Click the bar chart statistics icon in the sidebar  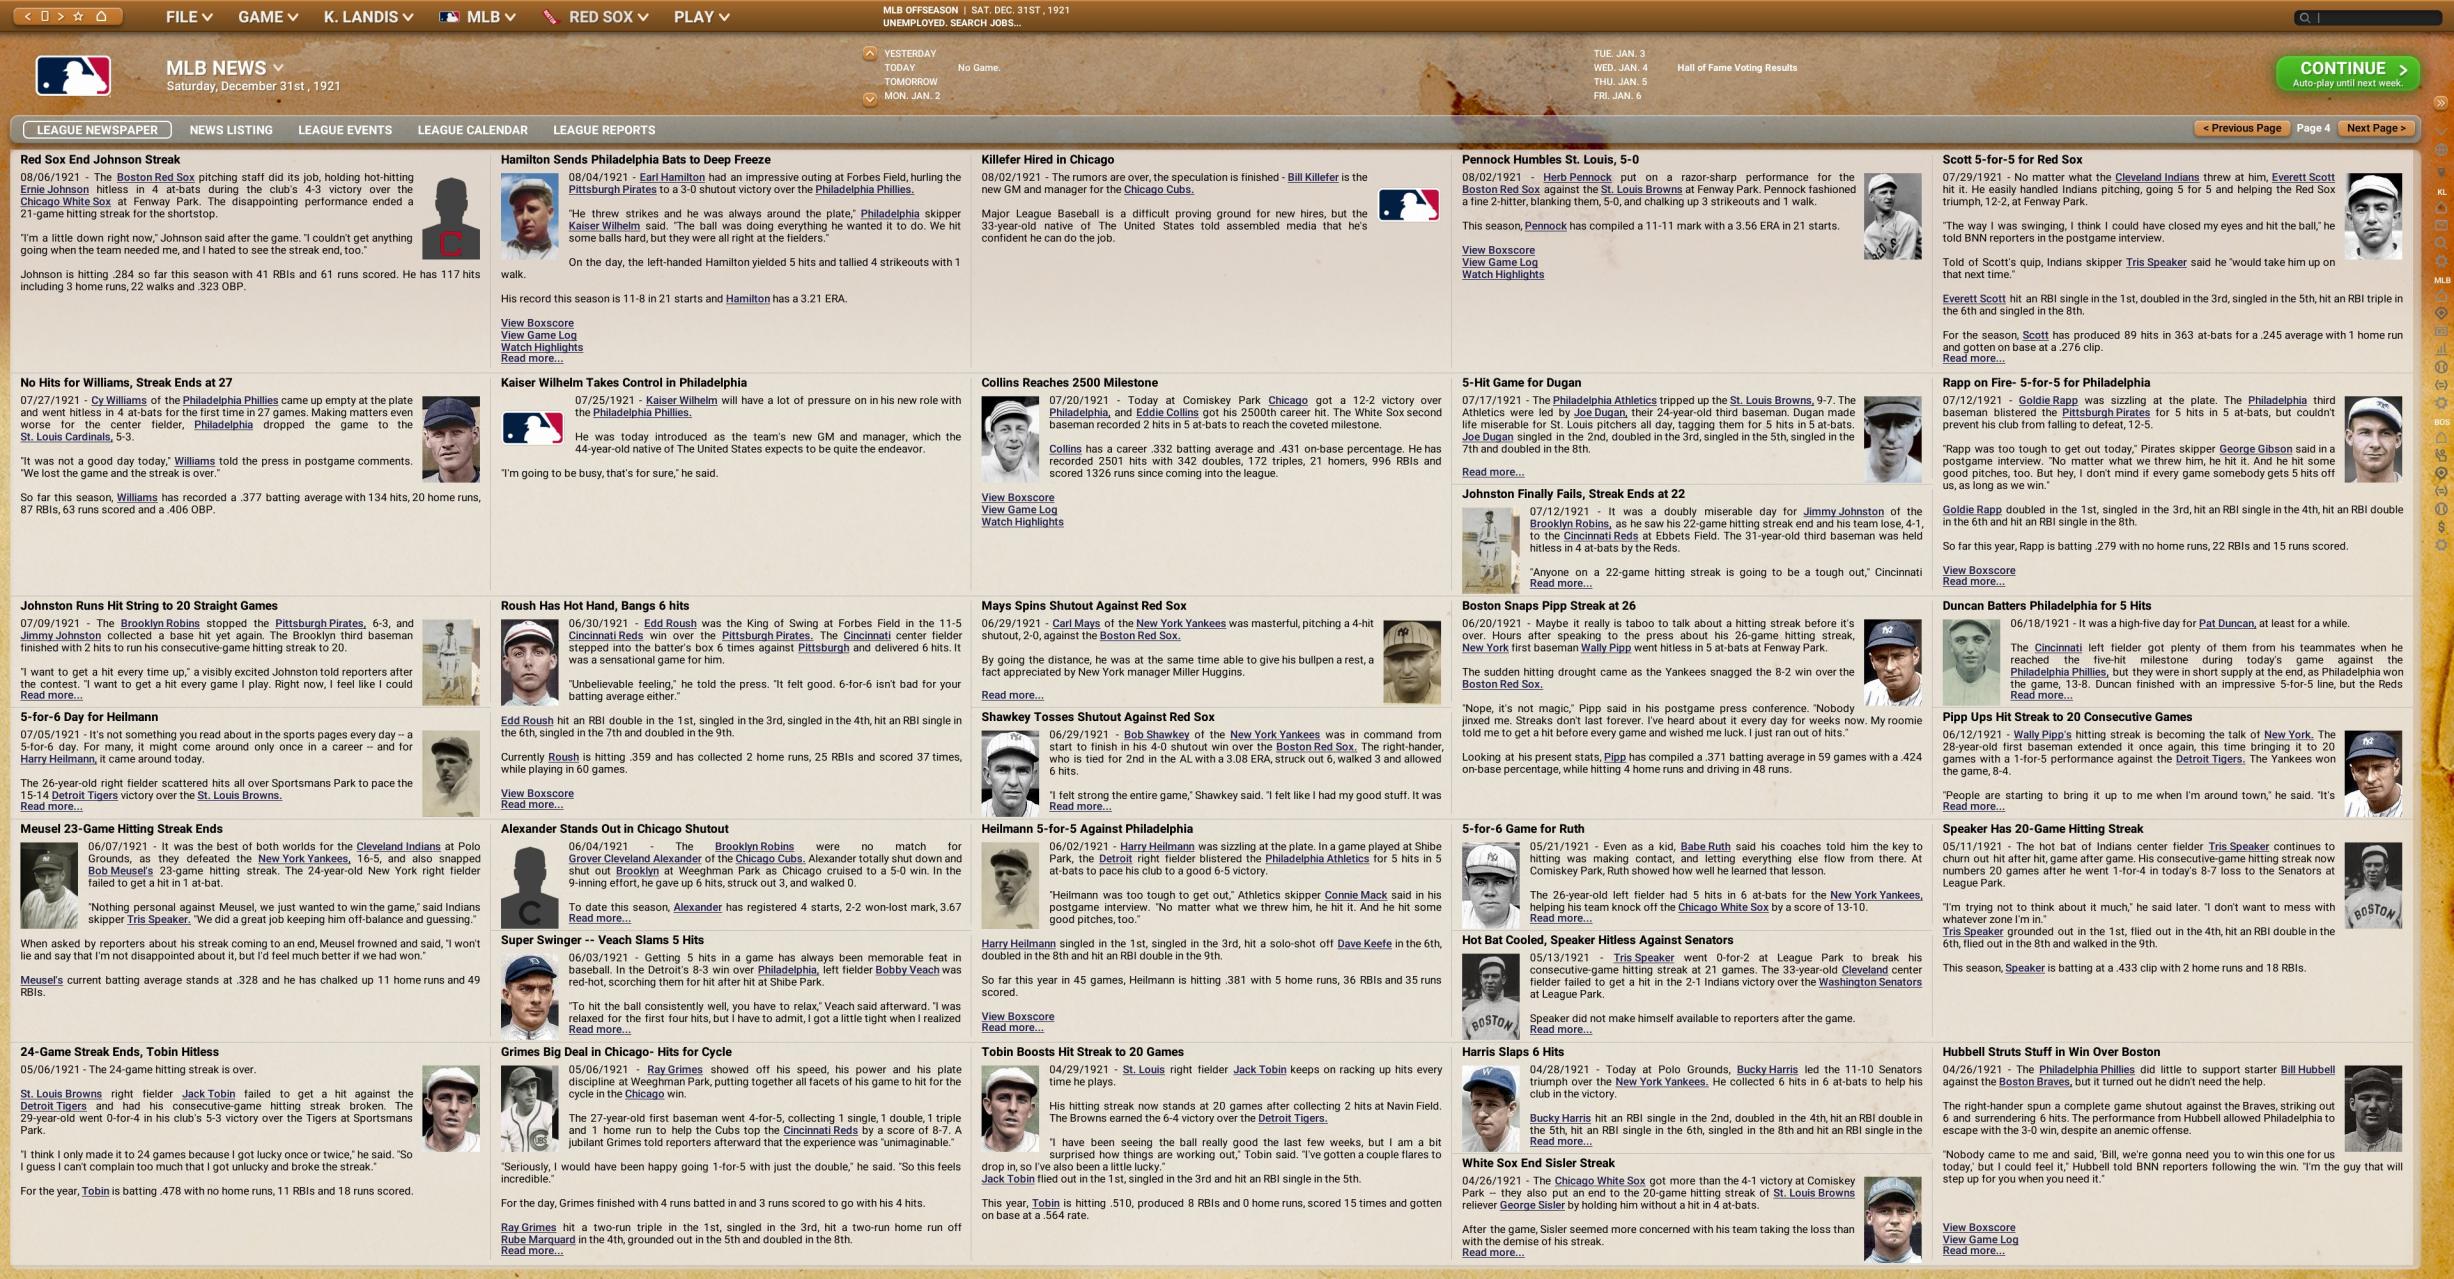tap(2441, 349)
